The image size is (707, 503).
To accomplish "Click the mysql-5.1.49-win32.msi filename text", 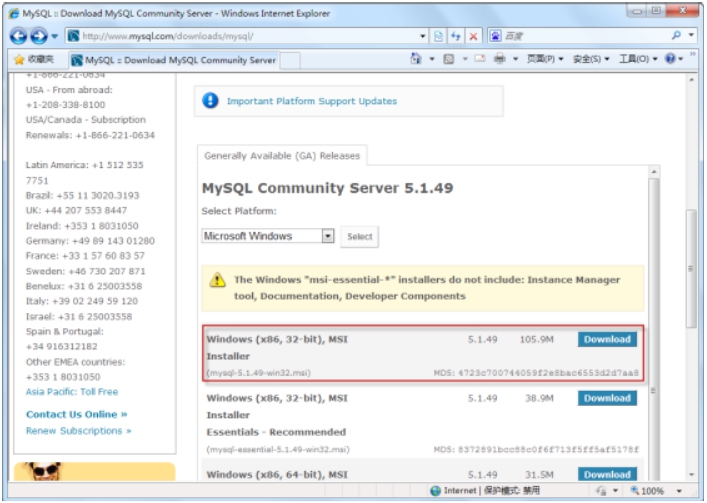I will click(x=258, y=373).
